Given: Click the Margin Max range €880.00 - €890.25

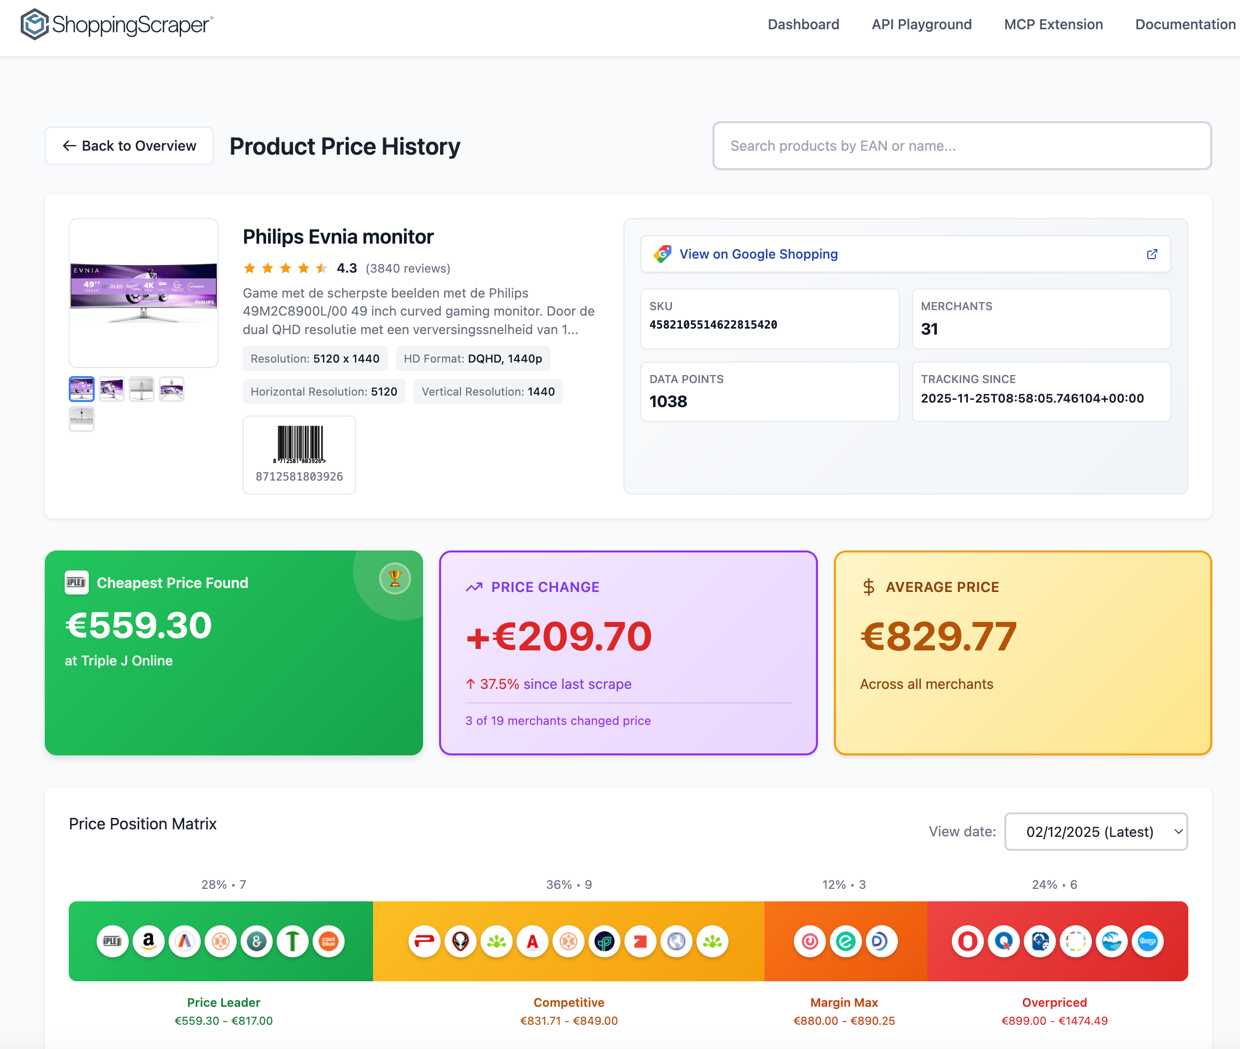Looking at the screenshot, I should (844, 1021).
